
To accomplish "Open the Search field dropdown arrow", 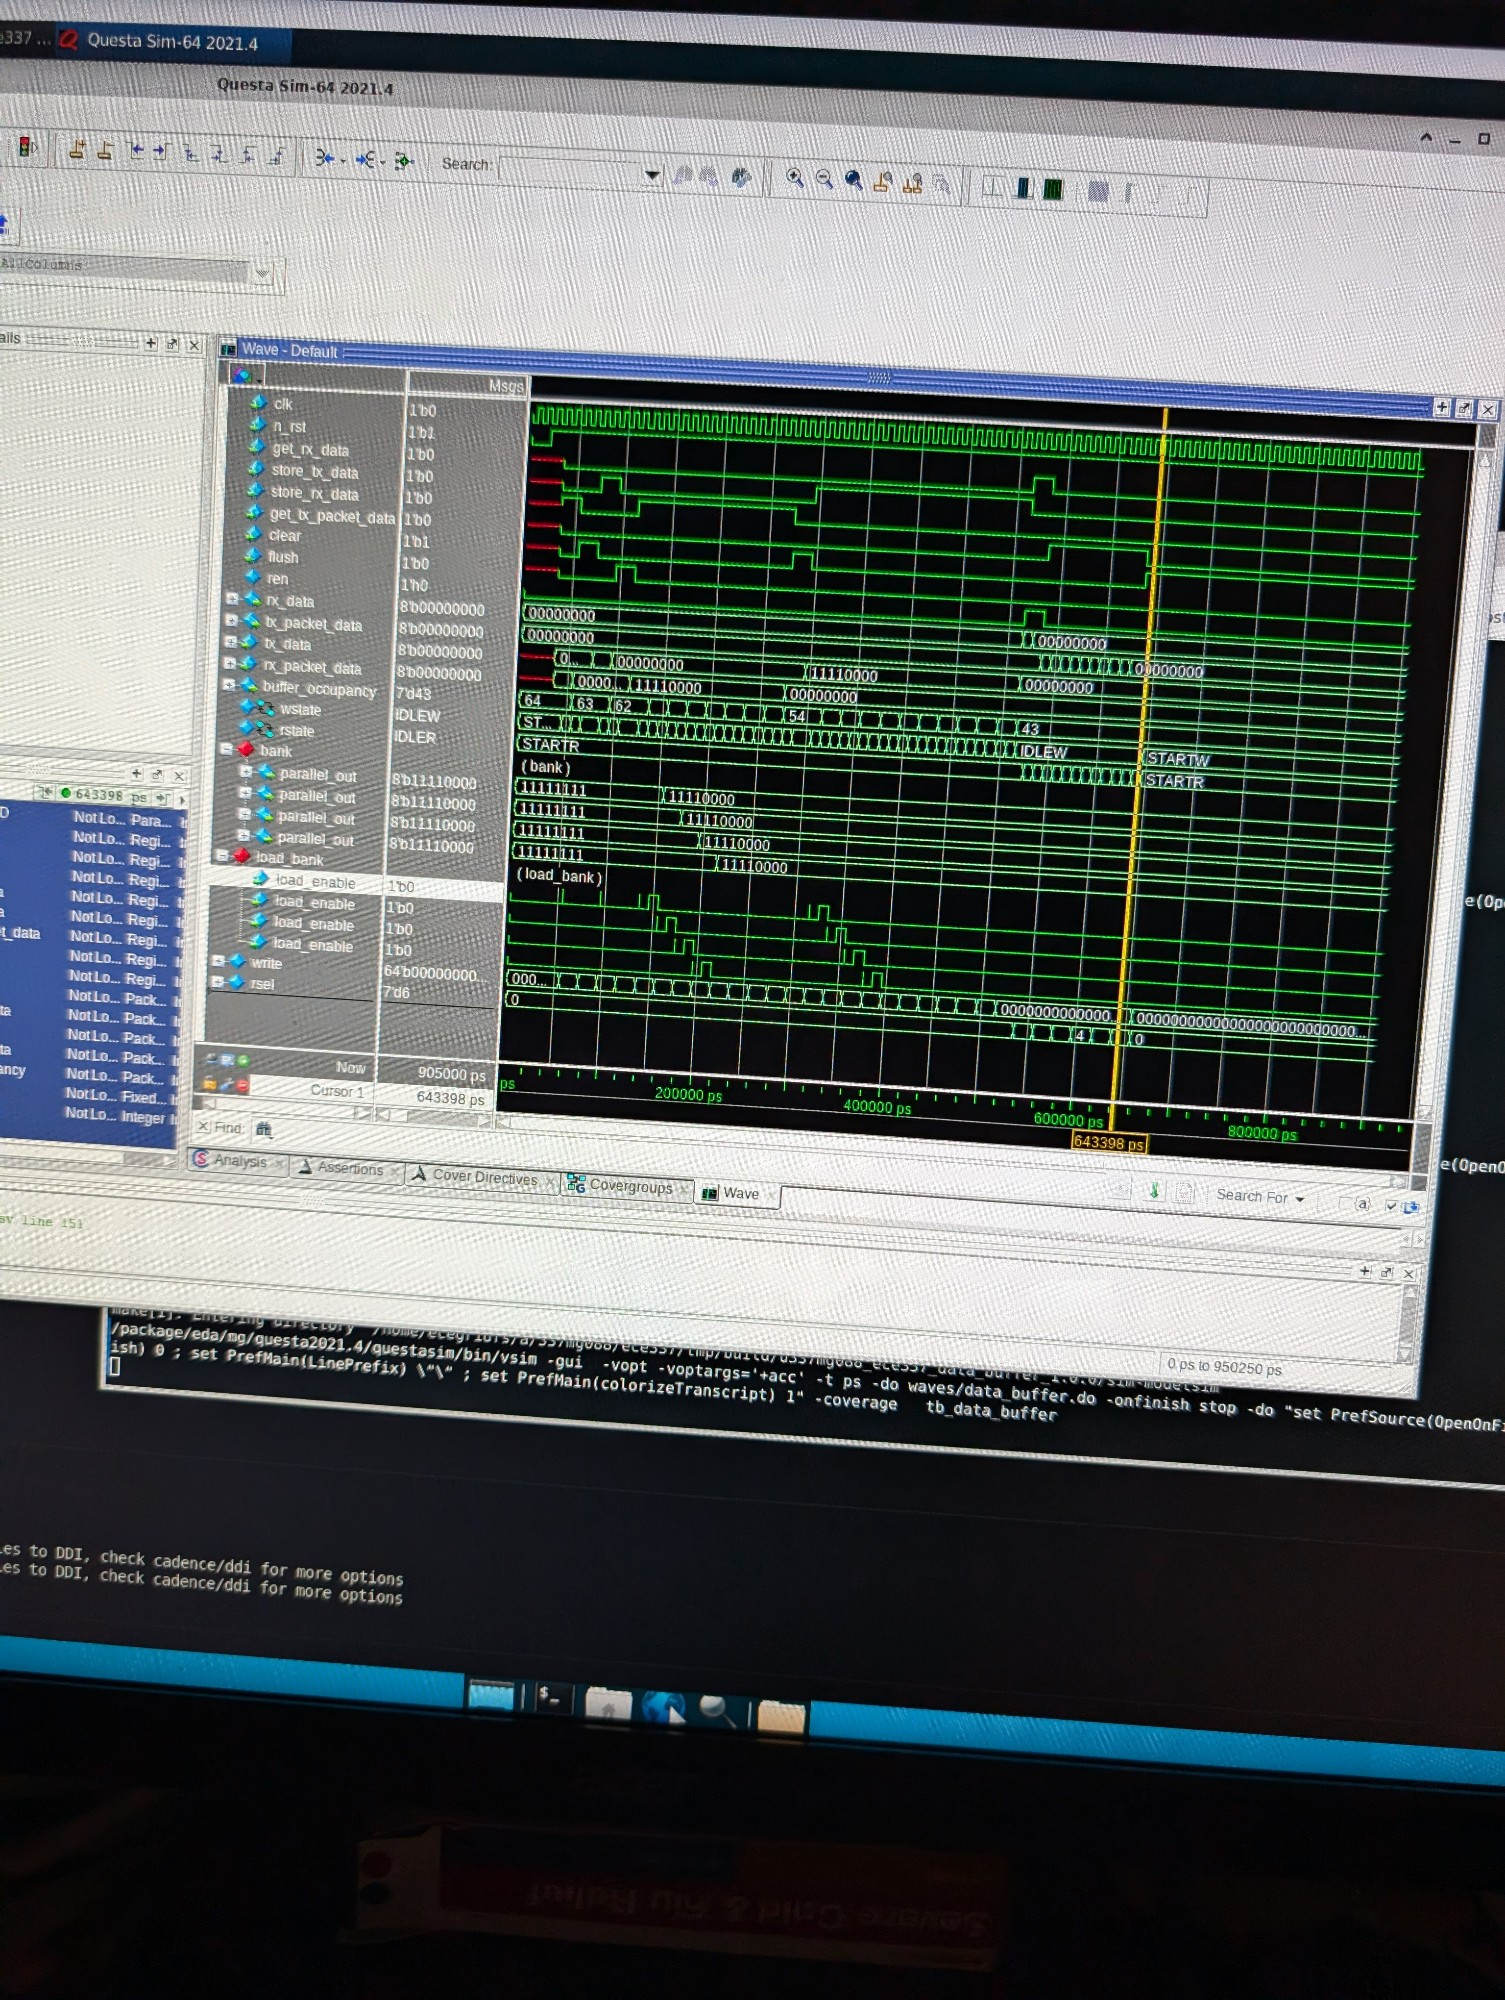I will (x=652, y=175).
